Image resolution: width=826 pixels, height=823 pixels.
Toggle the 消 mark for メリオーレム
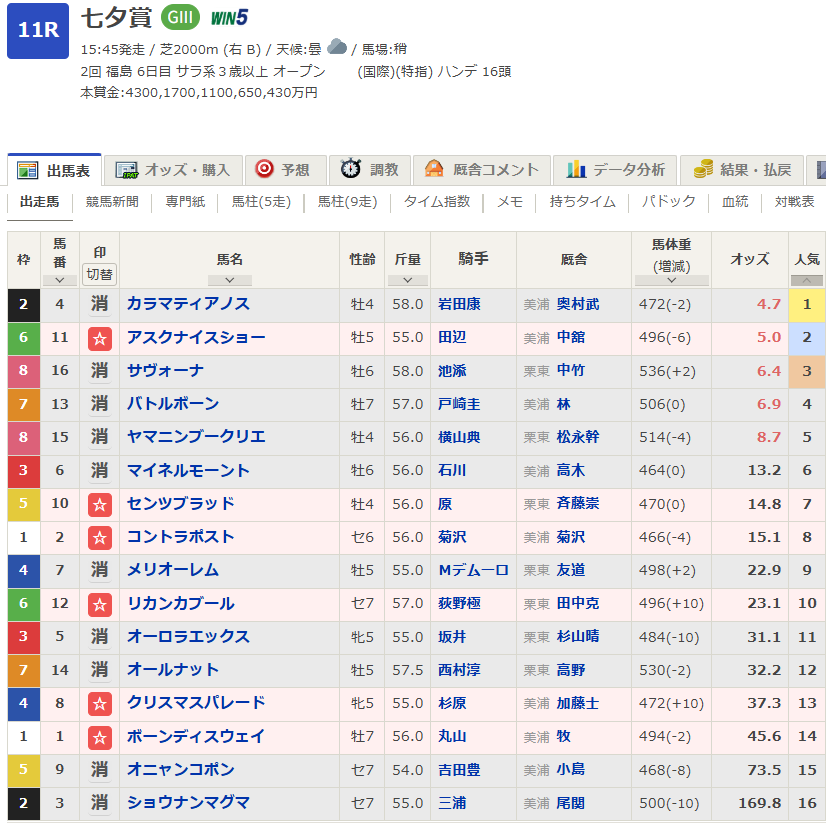coord(100,570)
